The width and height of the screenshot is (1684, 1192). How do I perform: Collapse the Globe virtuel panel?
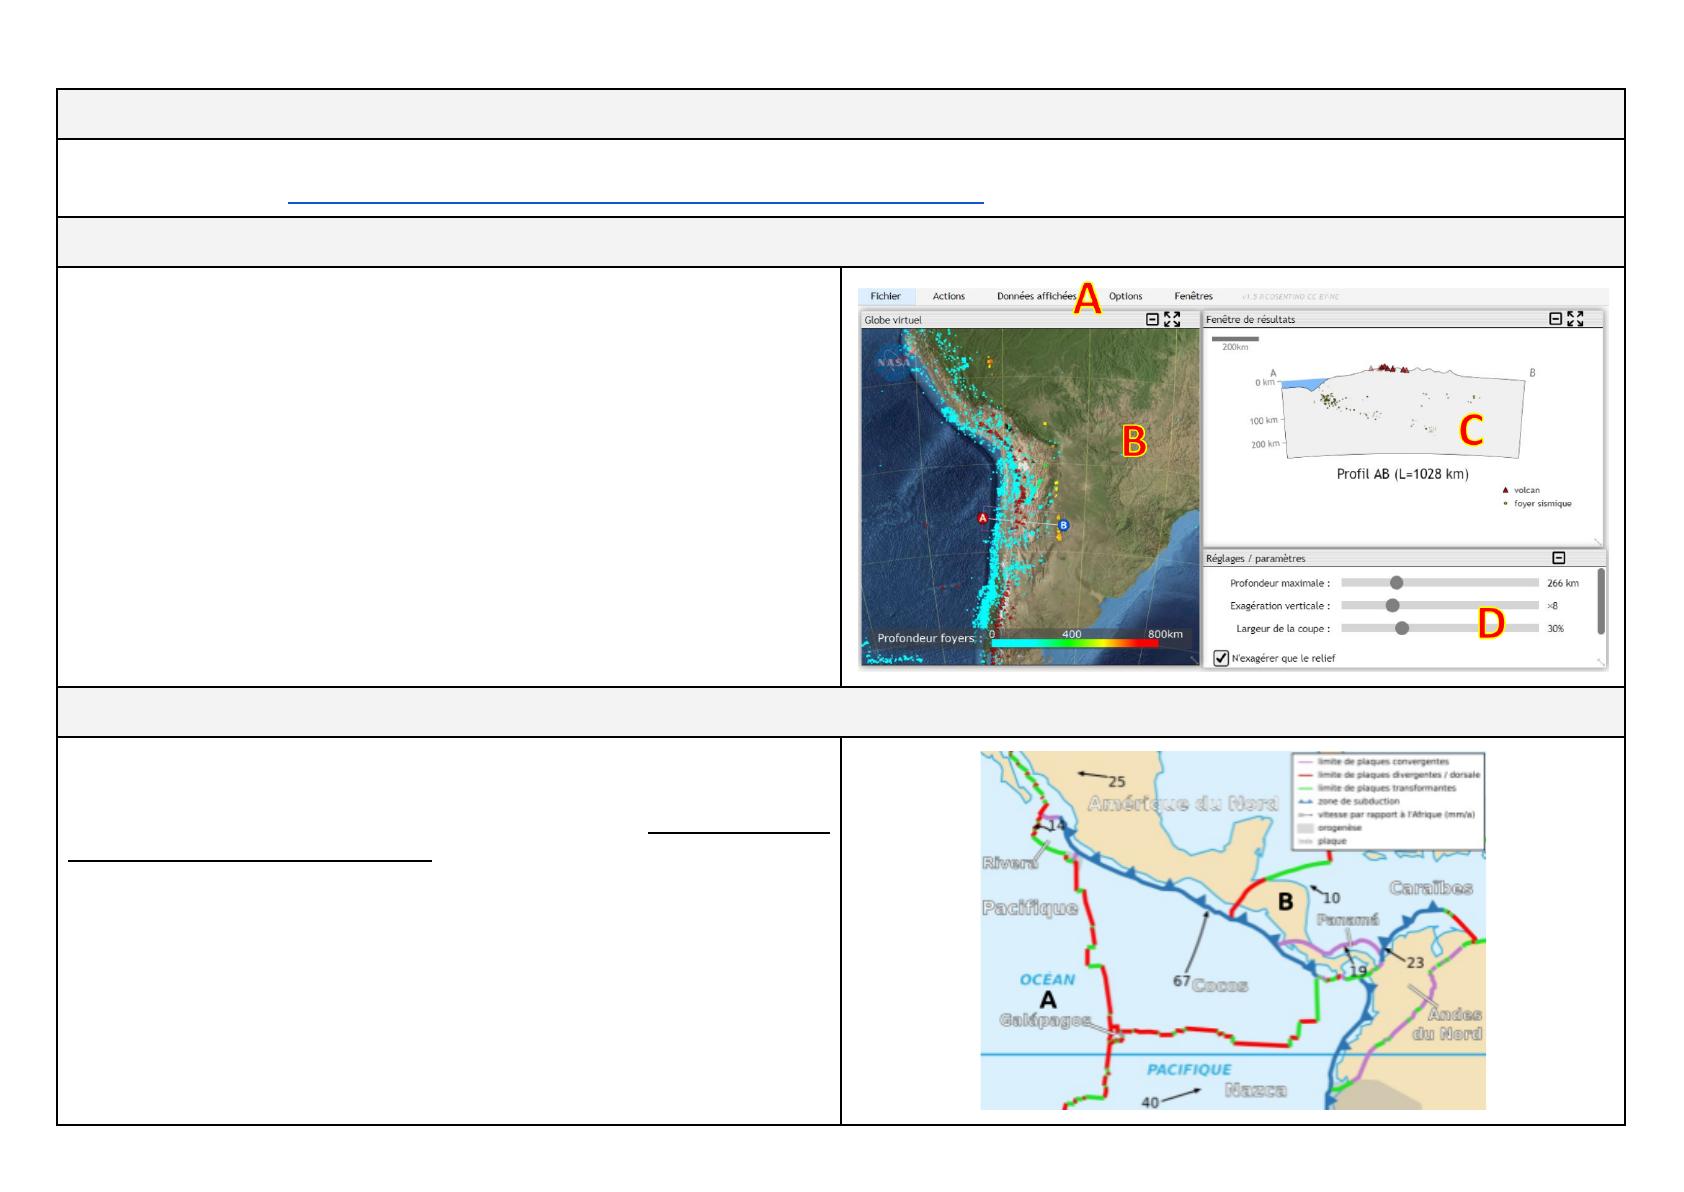[x=1152, y=320]
